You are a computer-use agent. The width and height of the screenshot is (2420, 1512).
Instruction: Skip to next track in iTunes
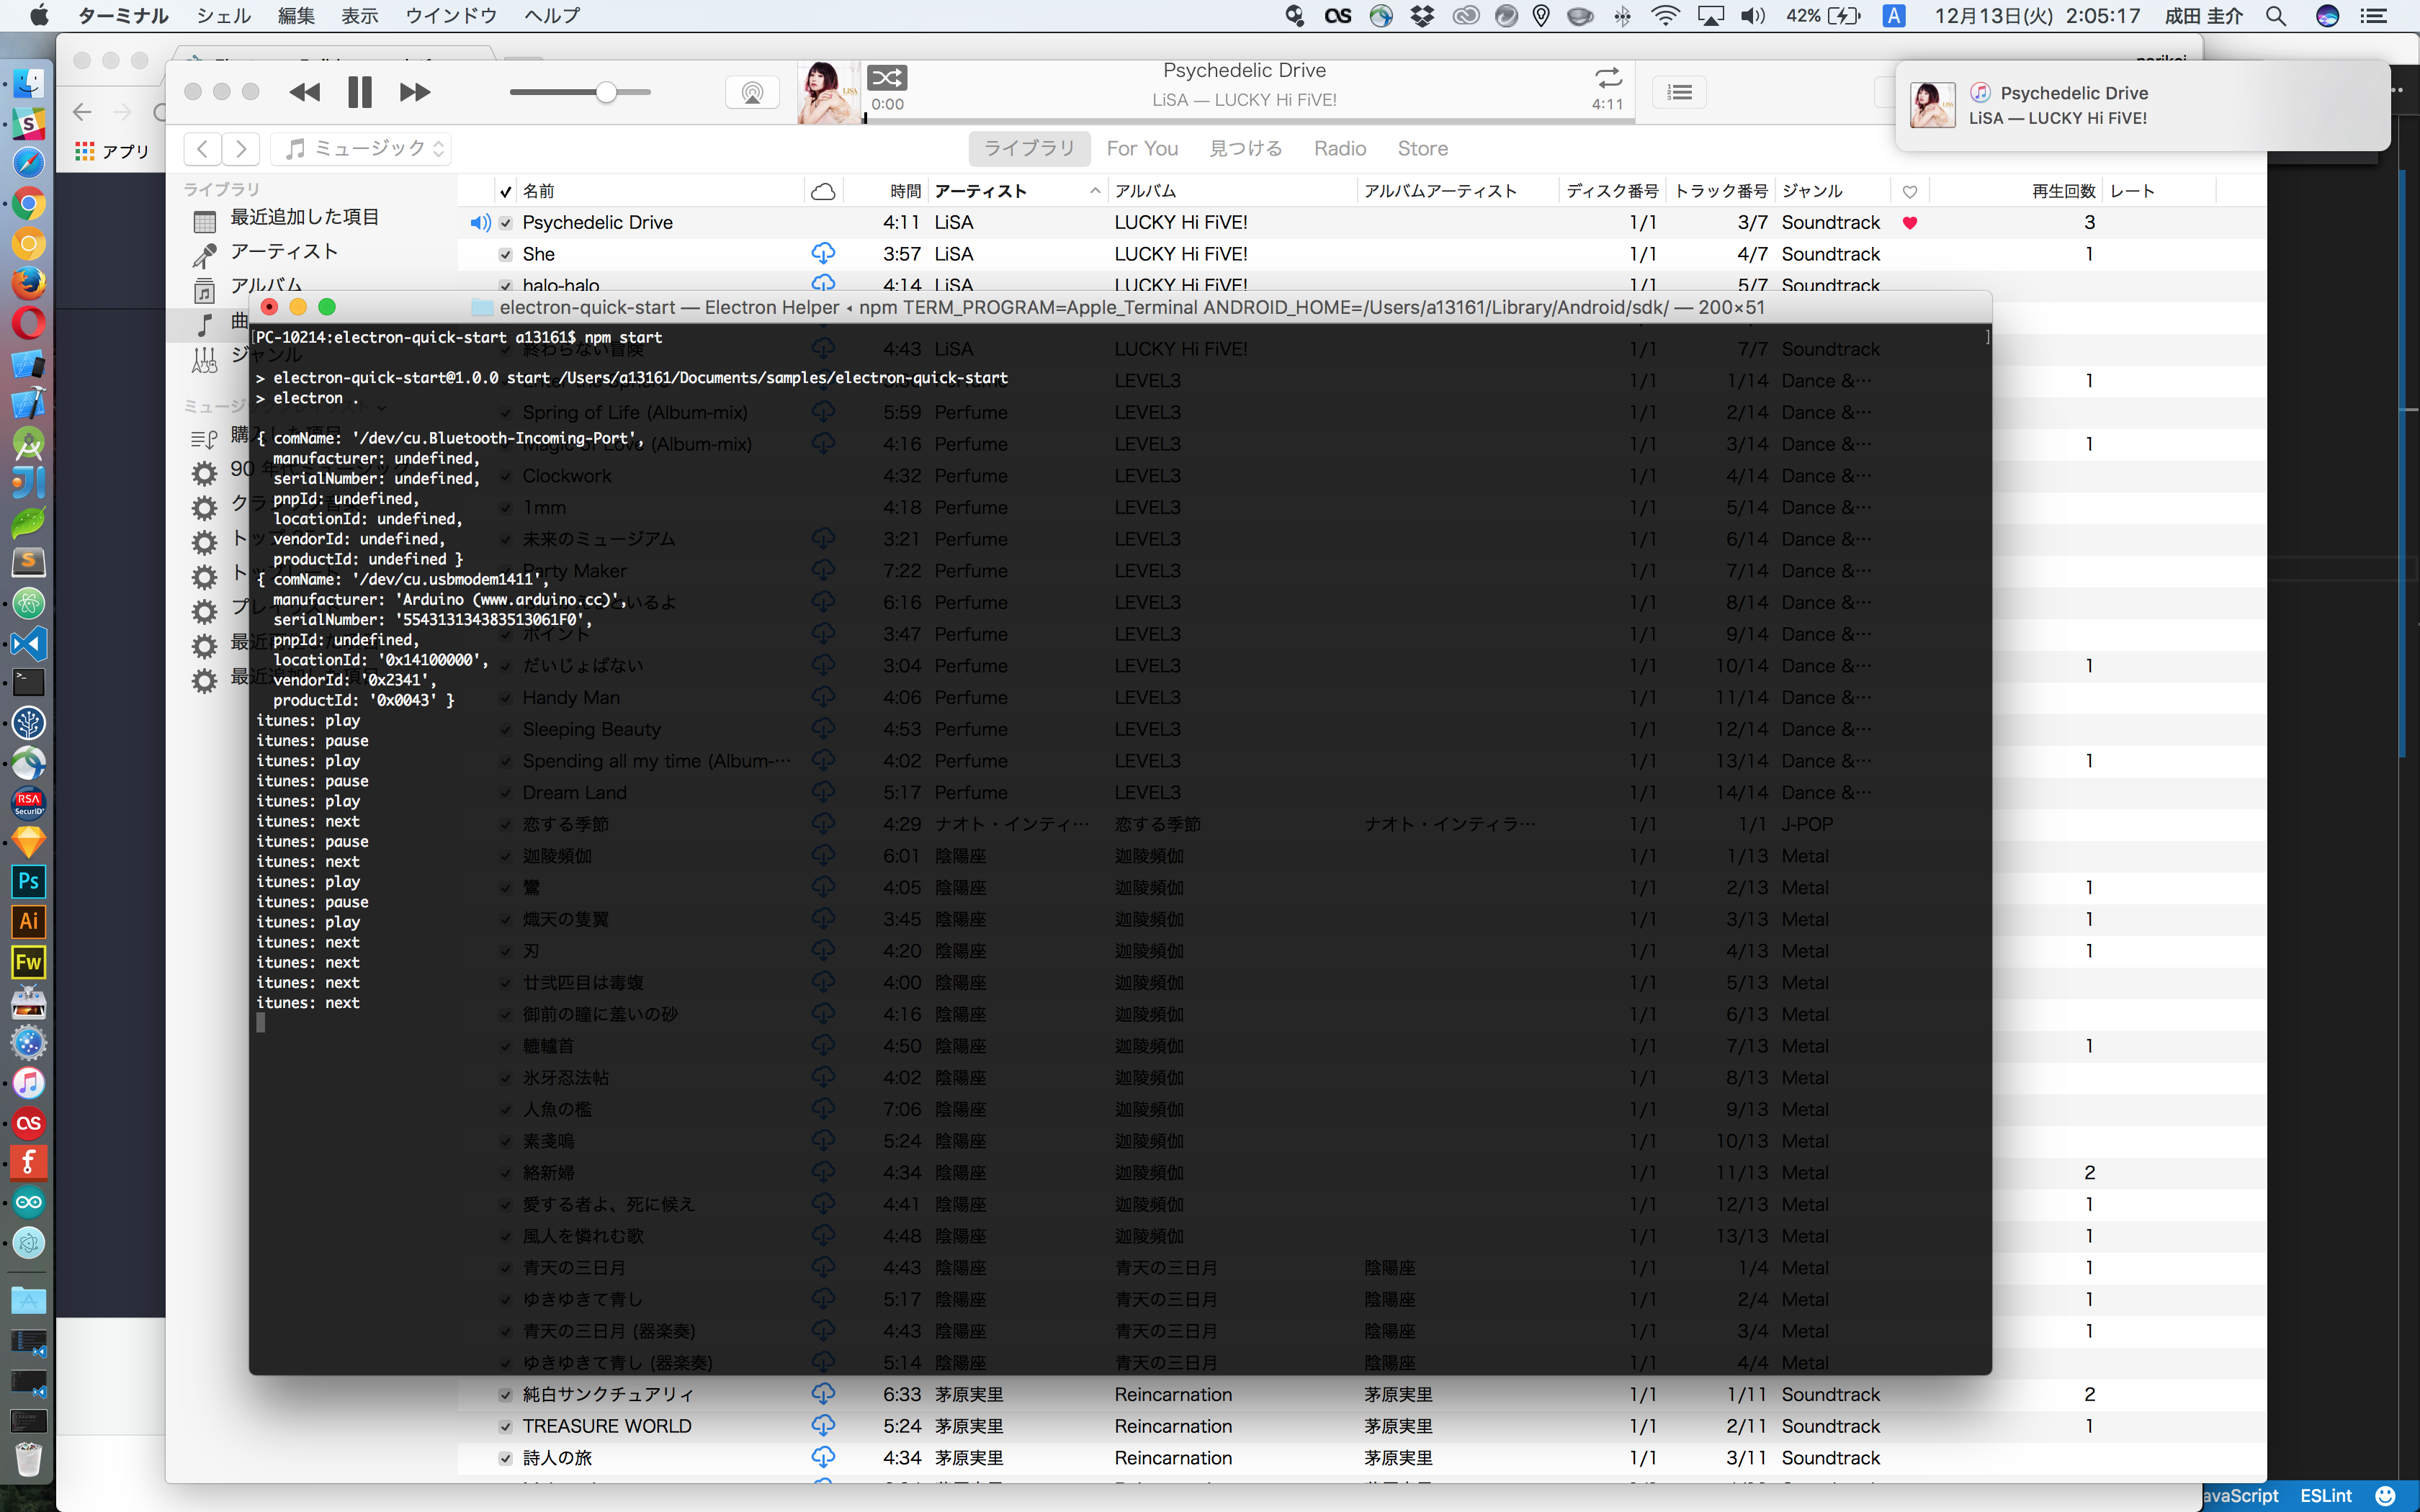pos(415,92)
